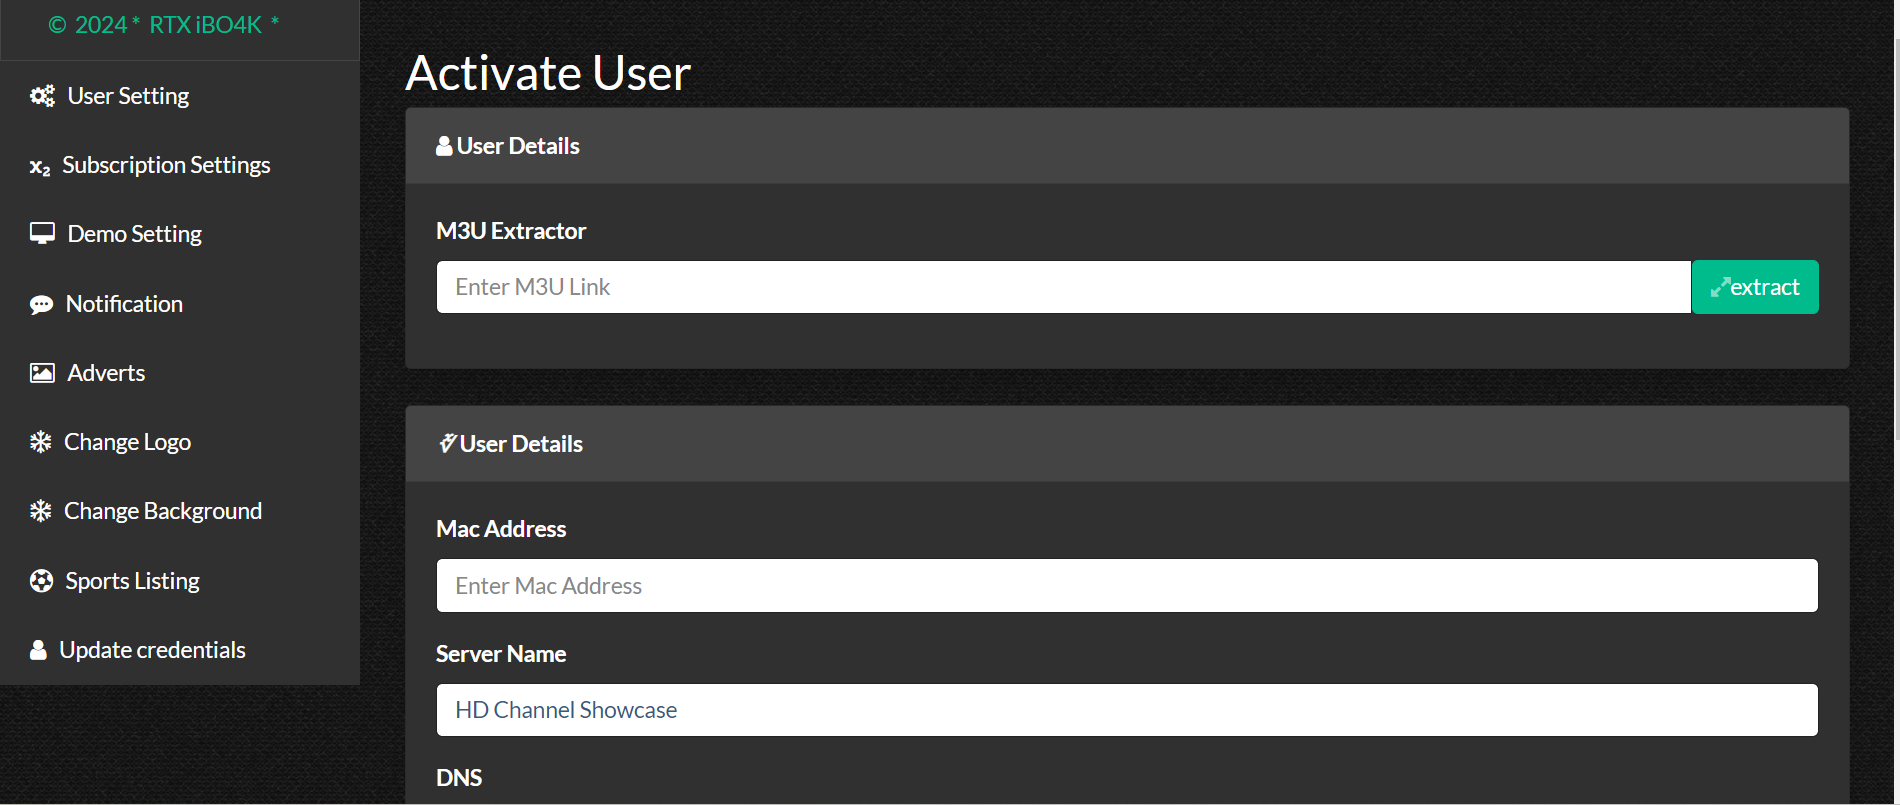Click the person icon beside Update credentials

(38, 650)
